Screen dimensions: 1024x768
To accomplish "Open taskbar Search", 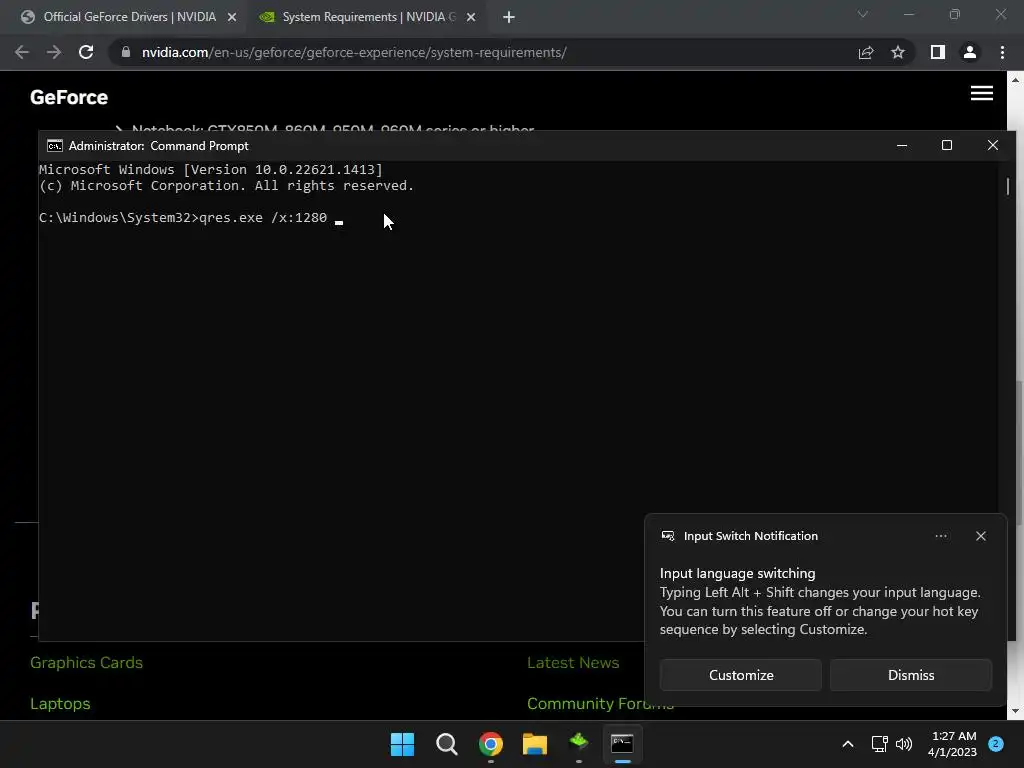I will click(x=447, y=744).
